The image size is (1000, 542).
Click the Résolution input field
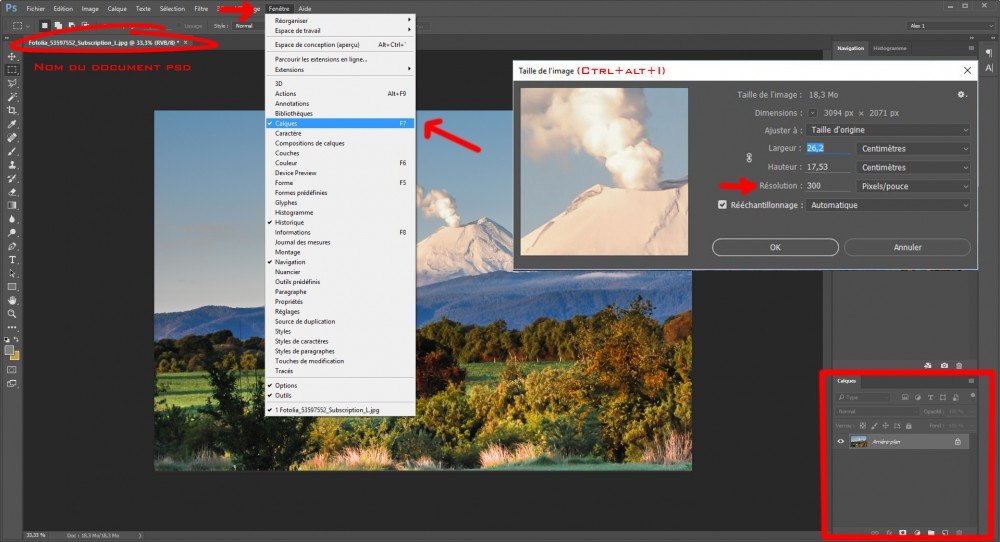828,186
